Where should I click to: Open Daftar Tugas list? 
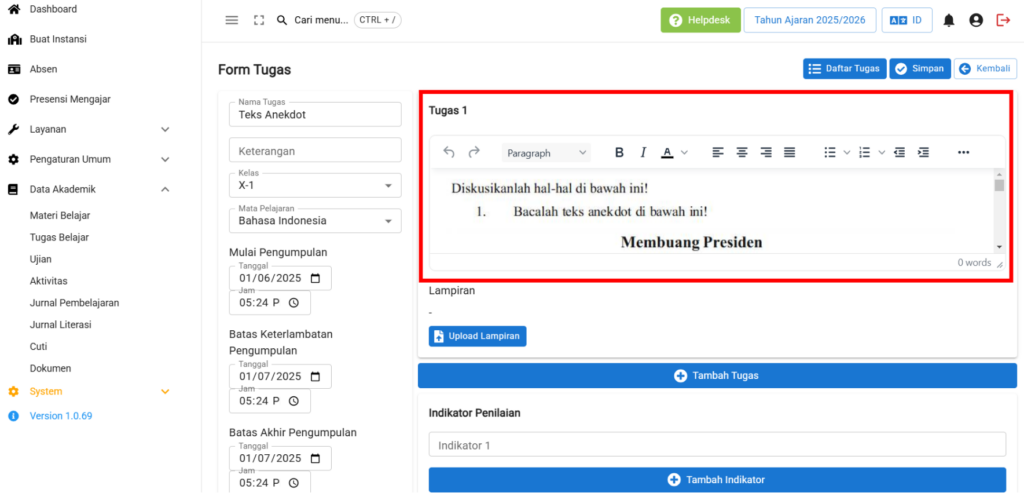click(x=845, y=69)
